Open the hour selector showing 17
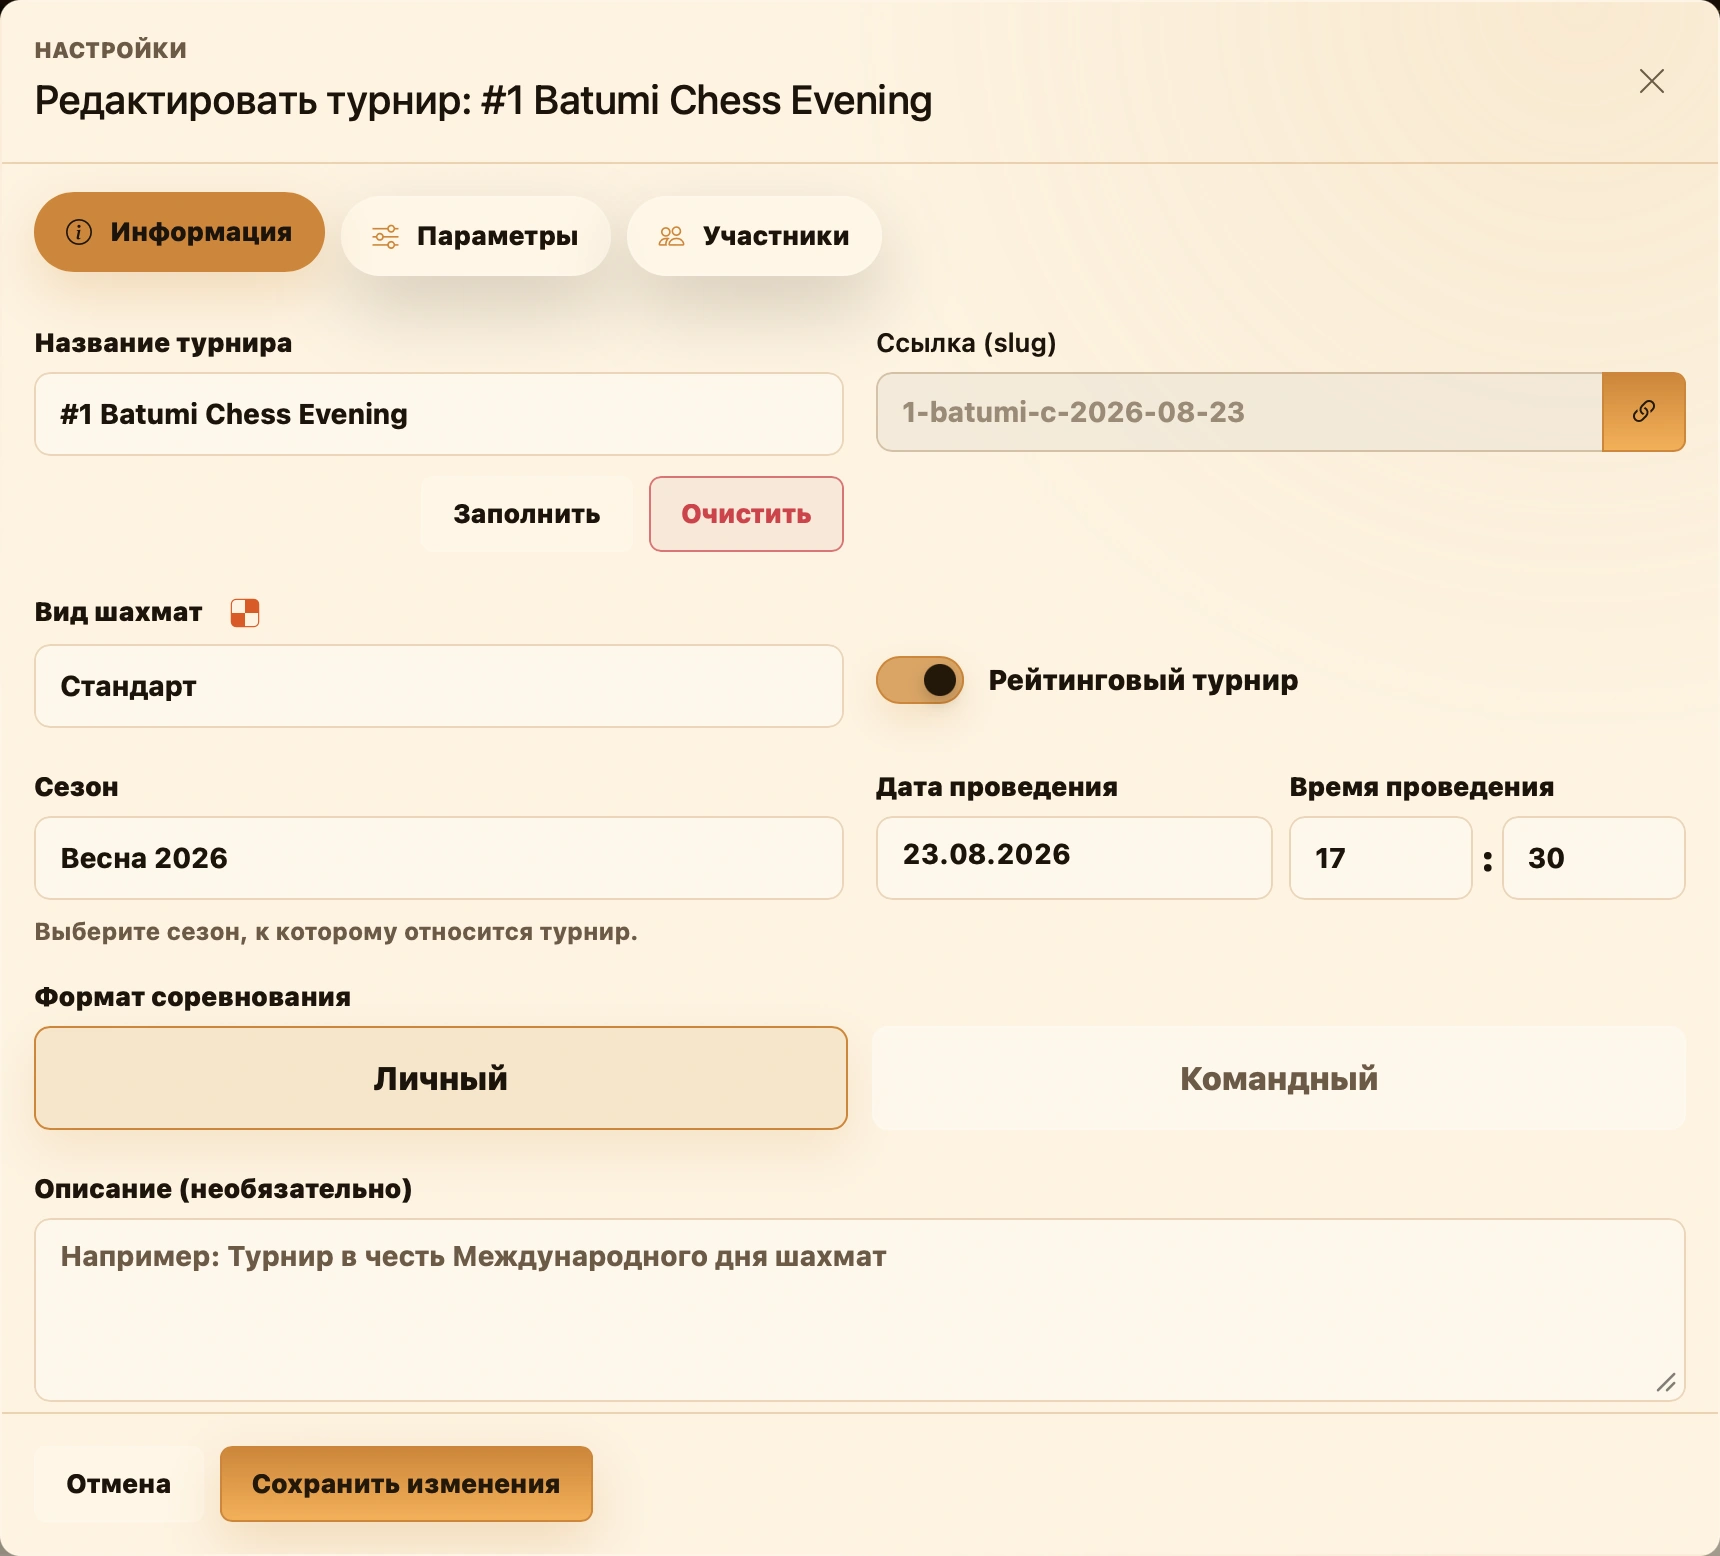Viewport: 1720px width, 1556px height. [1380, 858]
